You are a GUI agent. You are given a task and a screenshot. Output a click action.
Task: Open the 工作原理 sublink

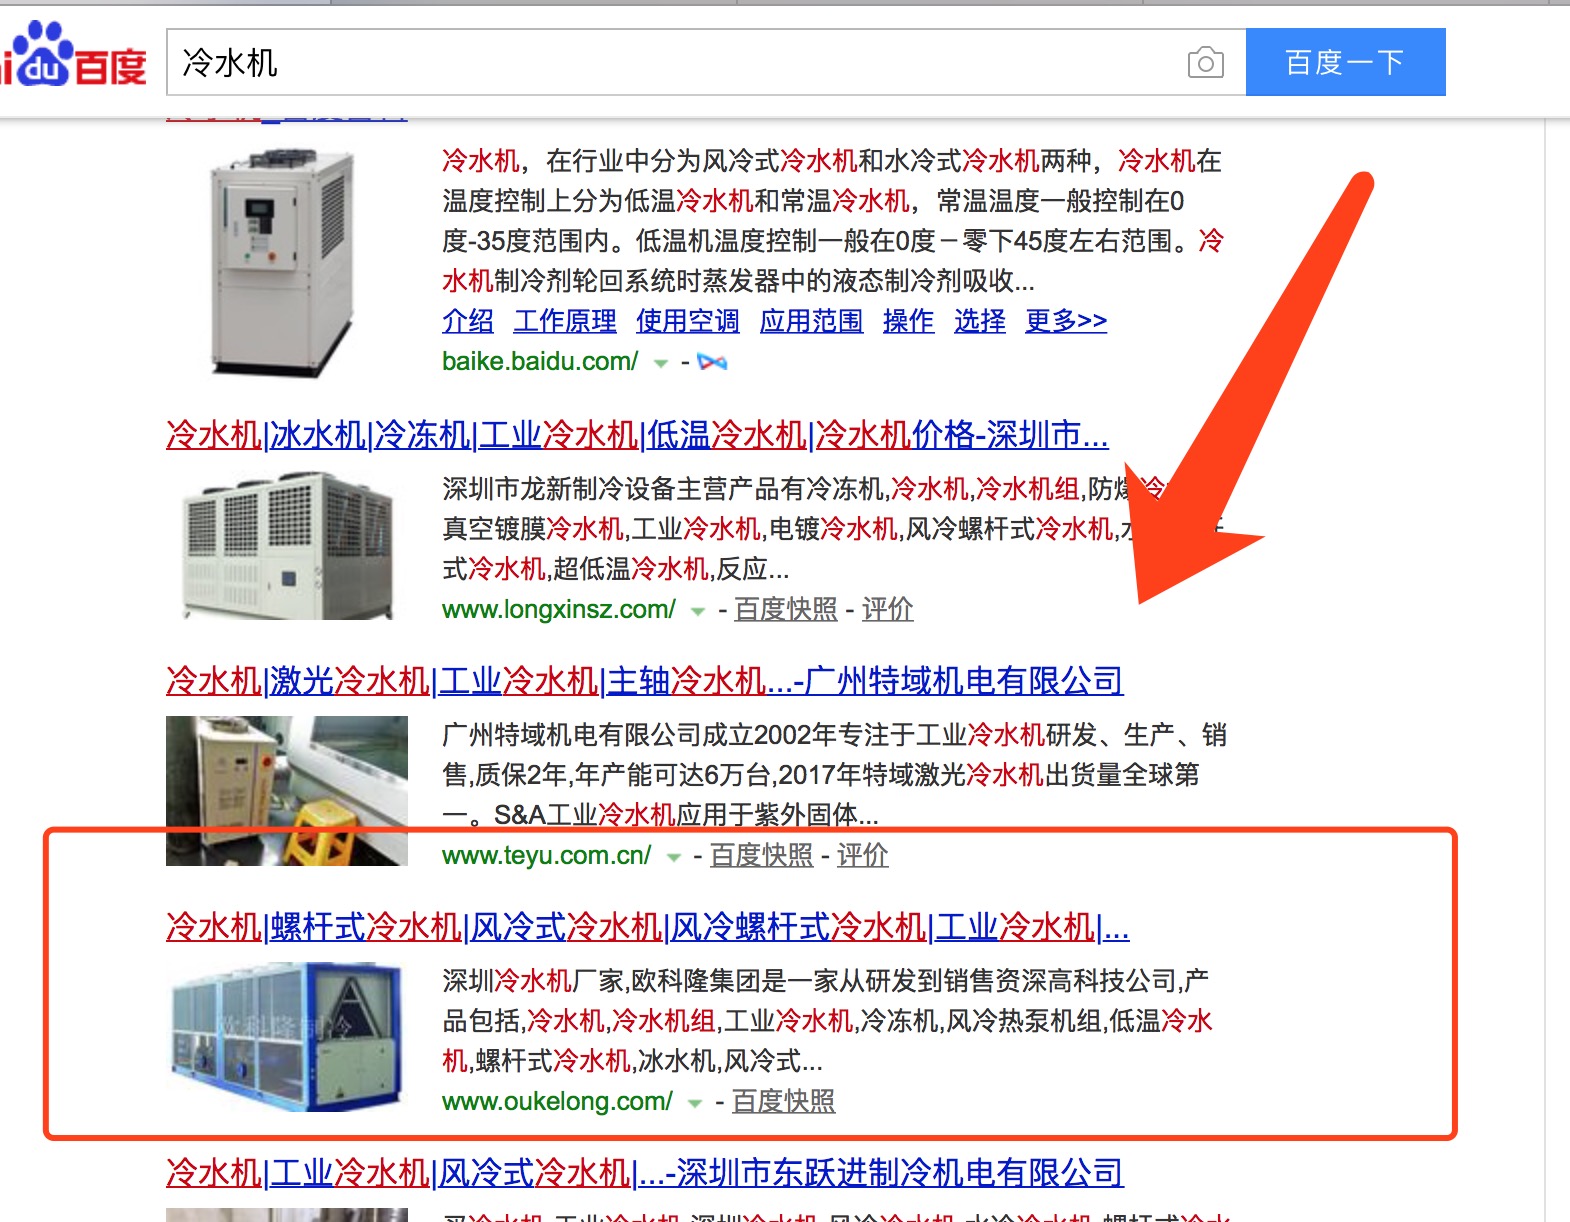(565, 321)
